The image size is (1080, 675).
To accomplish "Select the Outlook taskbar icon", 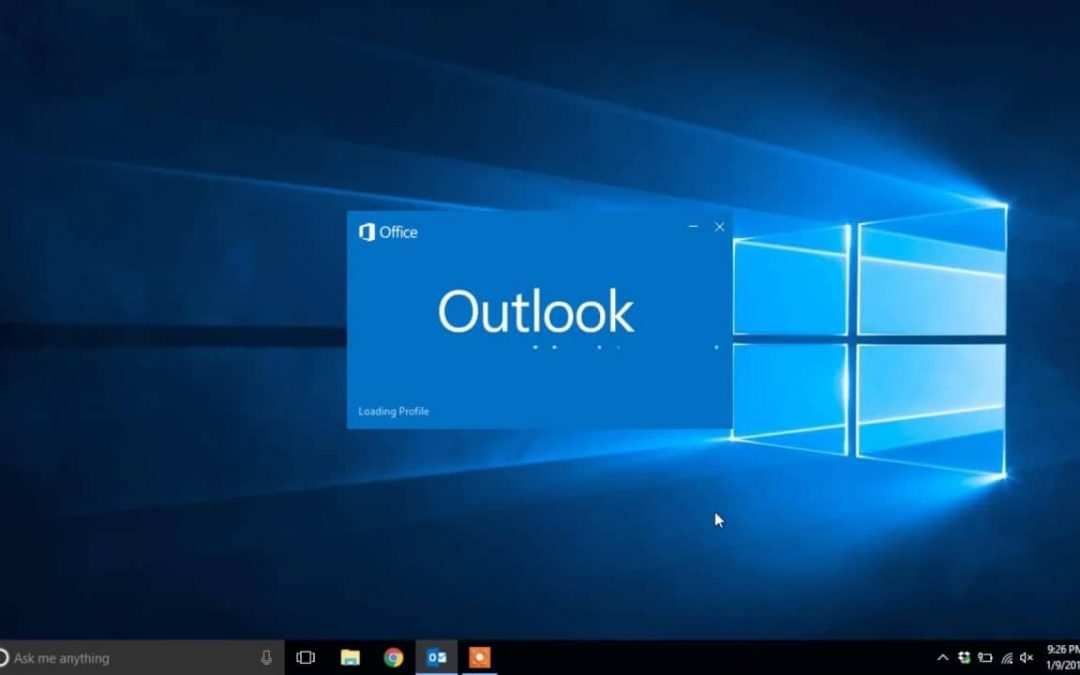I will (x=437, y=658).
